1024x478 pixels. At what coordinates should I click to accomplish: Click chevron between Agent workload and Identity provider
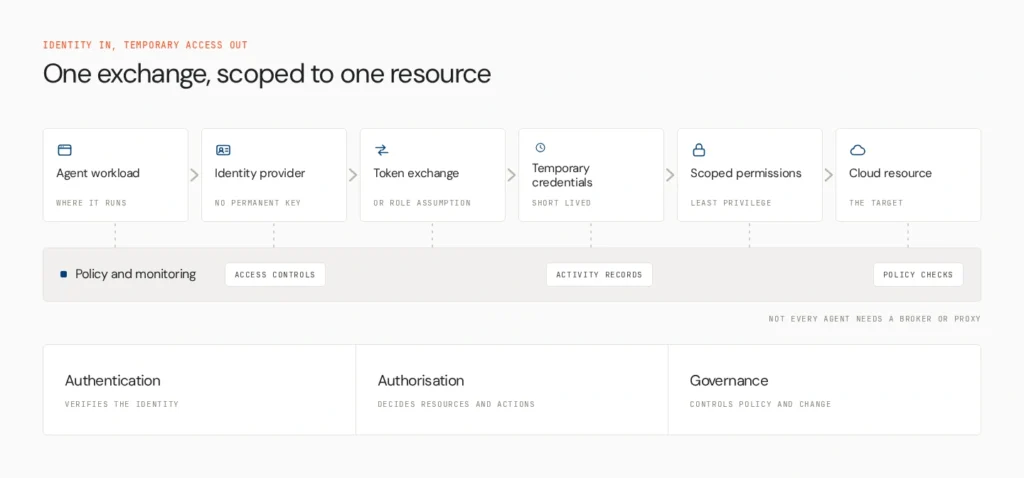coord(195,175)
